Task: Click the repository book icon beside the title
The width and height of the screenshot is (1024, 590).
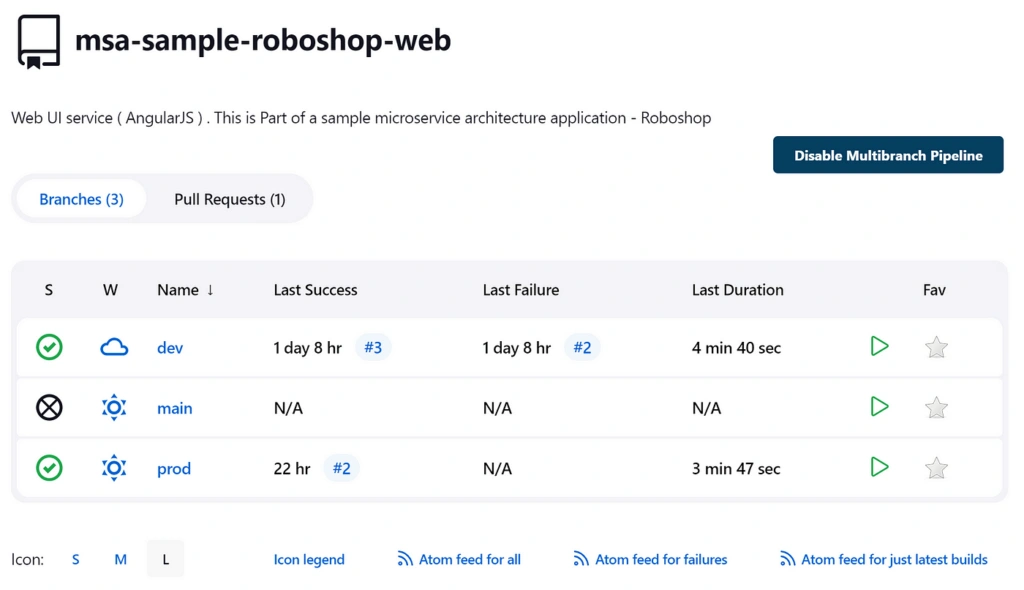Action: pyautogui.click(x=38, y=42)
